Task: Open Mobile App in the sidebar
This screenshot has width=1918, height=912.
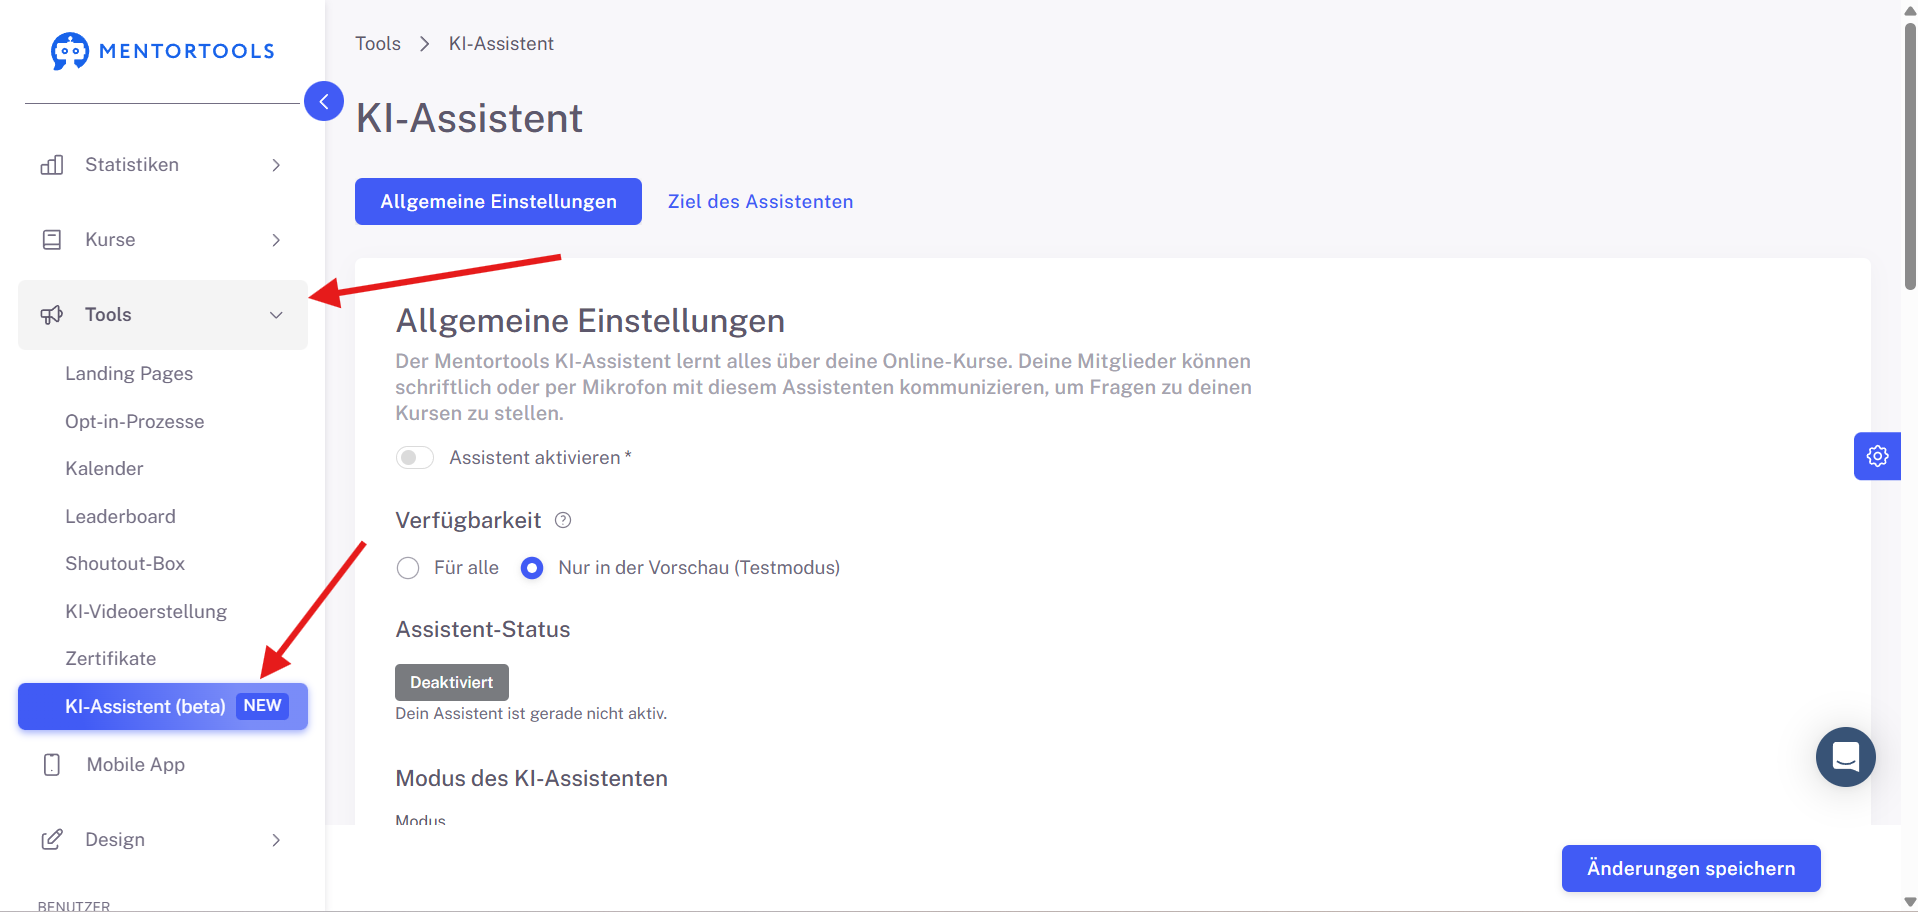Action: (136, 765)
